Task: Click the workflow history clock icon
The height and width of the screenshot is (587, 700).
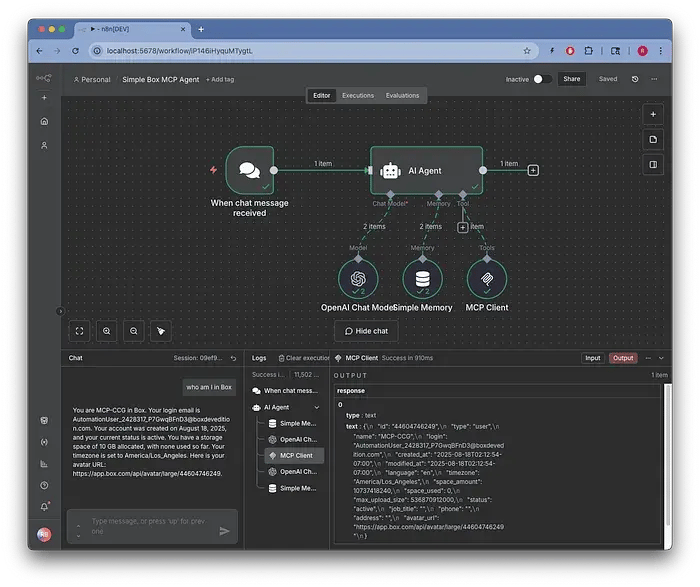Action: [635, 79]
